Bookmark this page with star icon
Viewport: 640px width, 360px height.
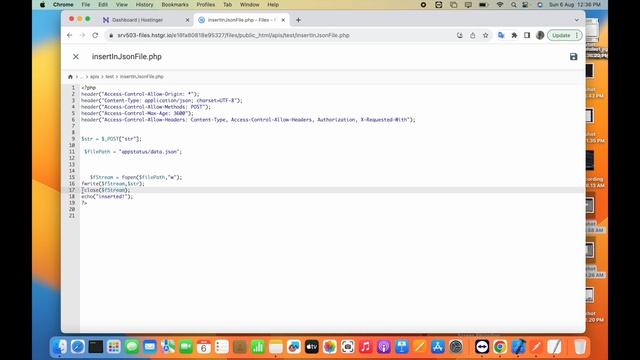point(485,36)
